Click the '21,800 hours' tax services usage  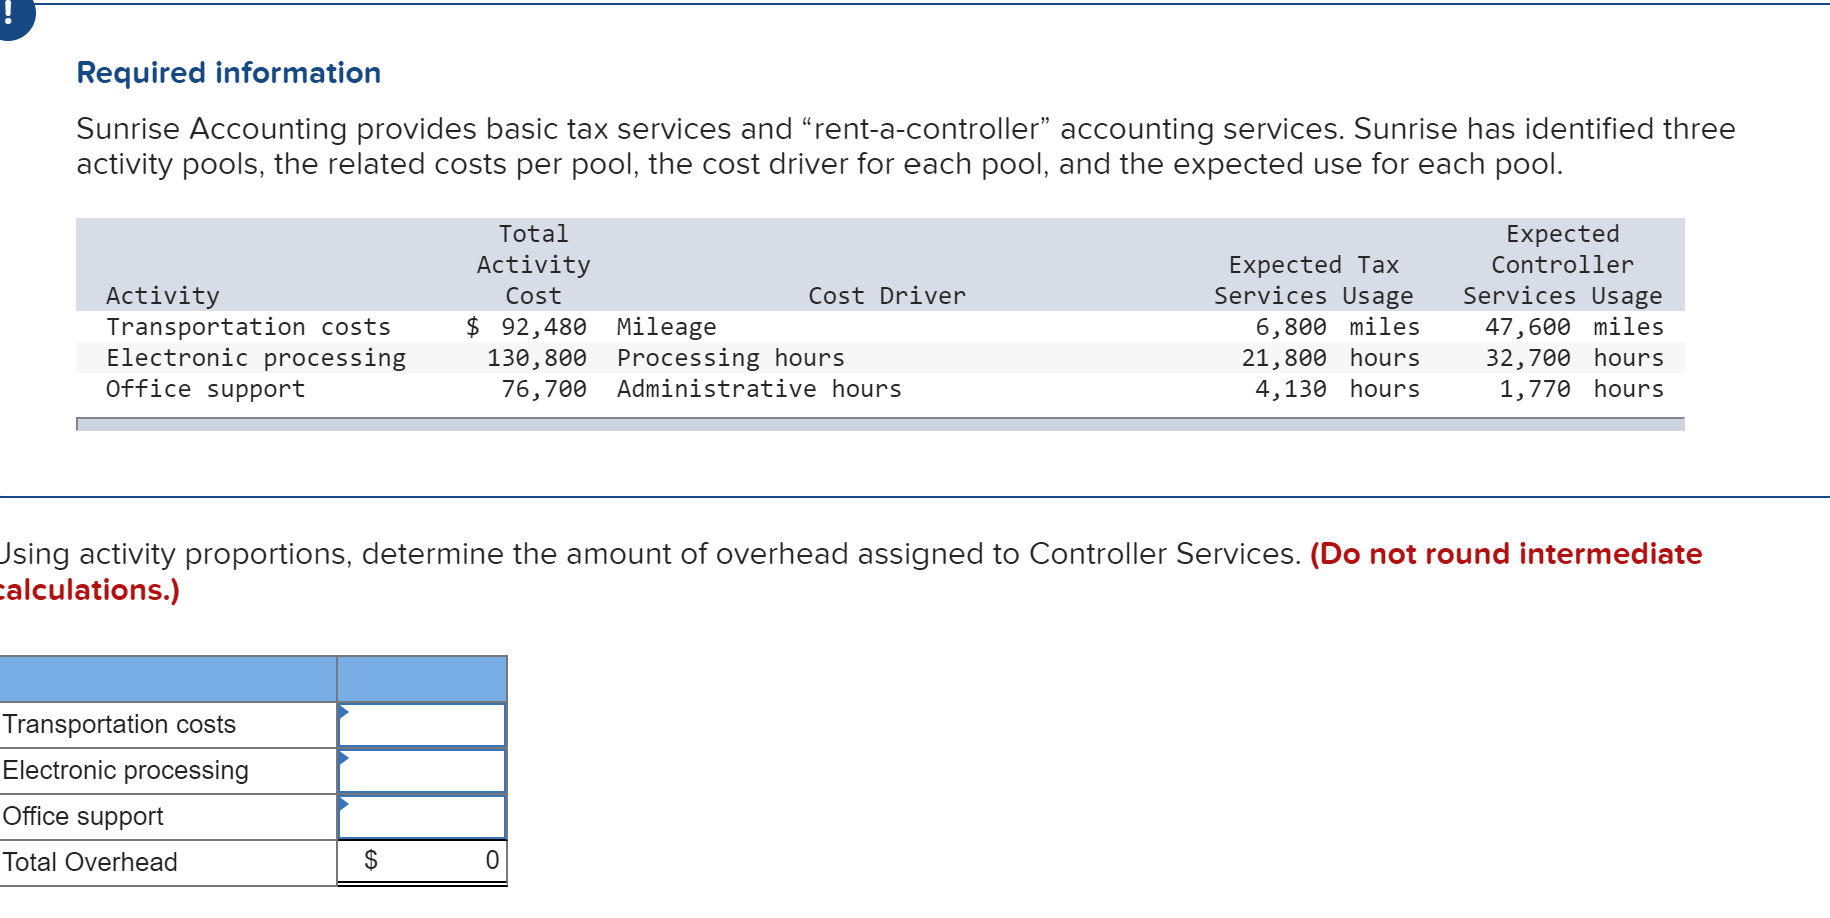tap(1330, 358)
